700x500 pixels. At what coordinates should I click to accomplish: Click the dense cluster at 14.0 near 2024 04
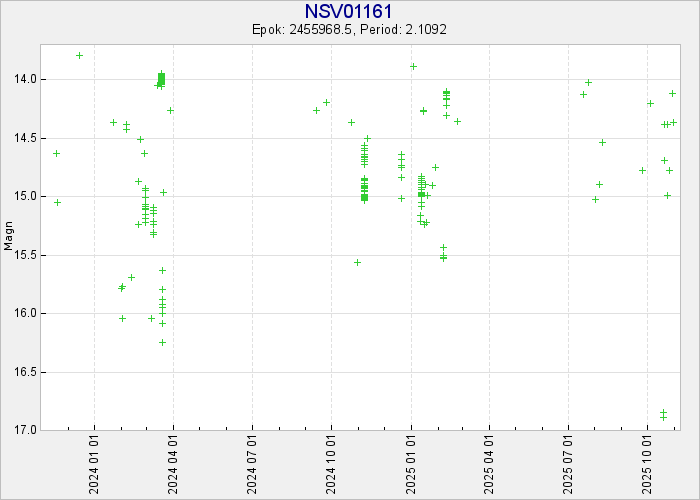[161, 79]
